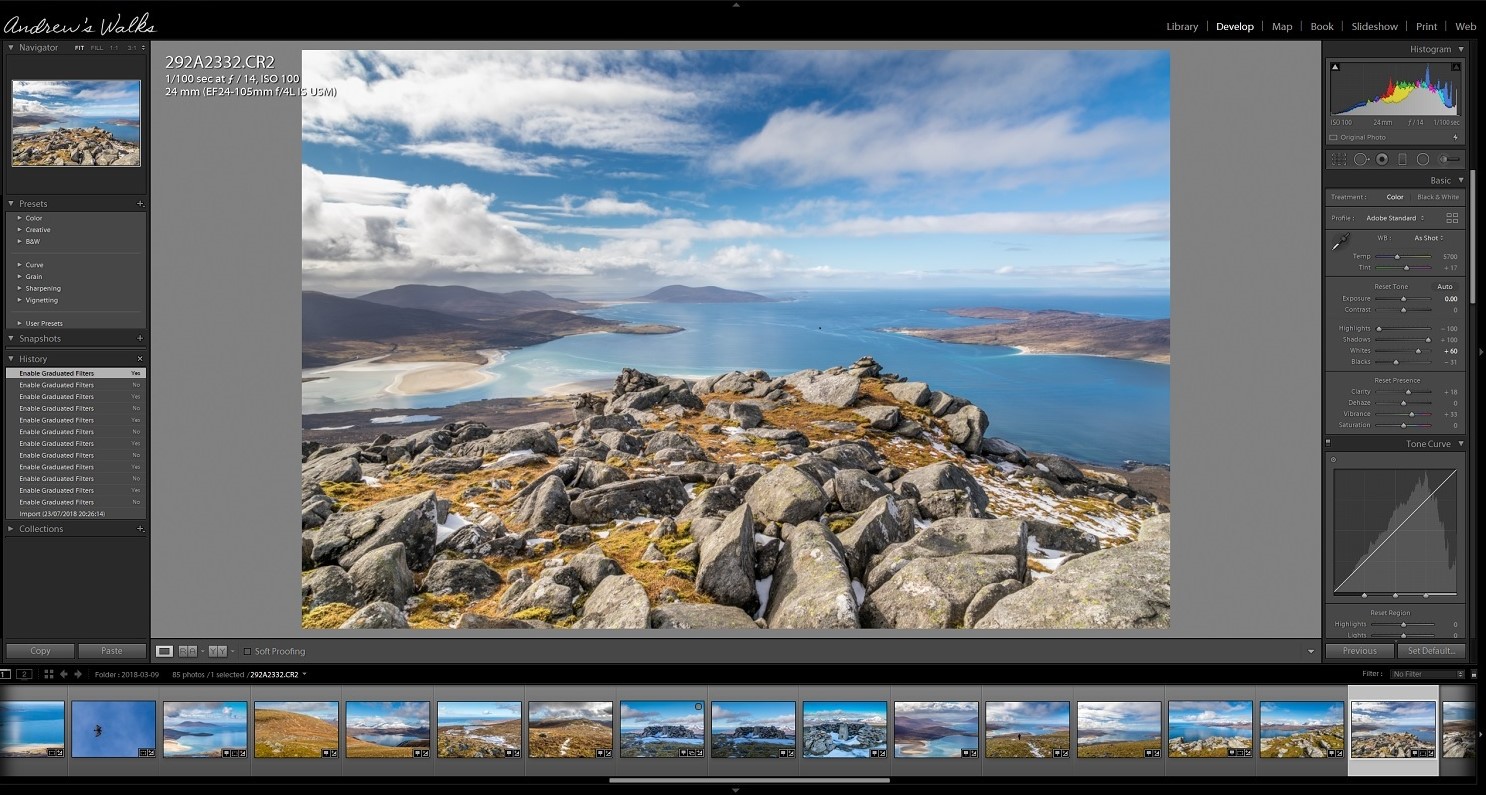The height and width of the screenshot is (795, 1486).
Task: Pick the White Balance eyedropper
Action: (1339, 242)
